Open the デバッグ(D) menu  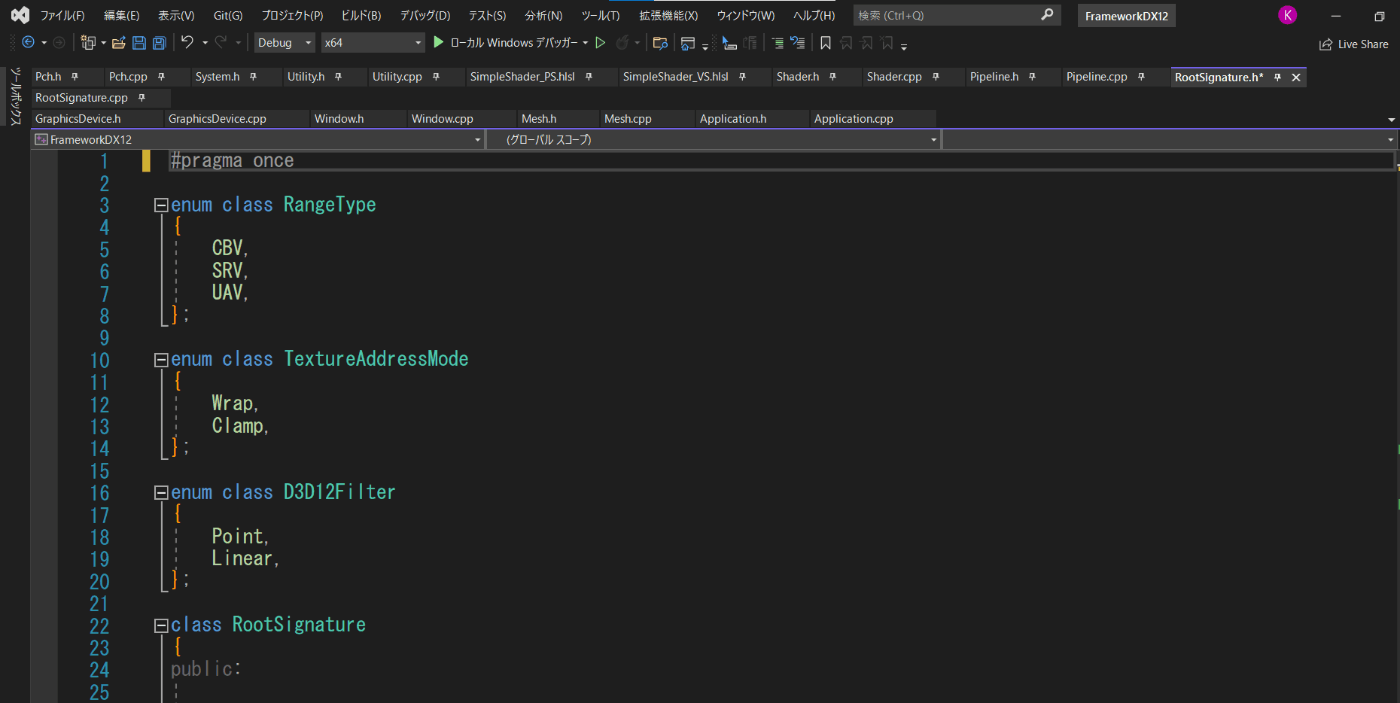click(425, 15)
